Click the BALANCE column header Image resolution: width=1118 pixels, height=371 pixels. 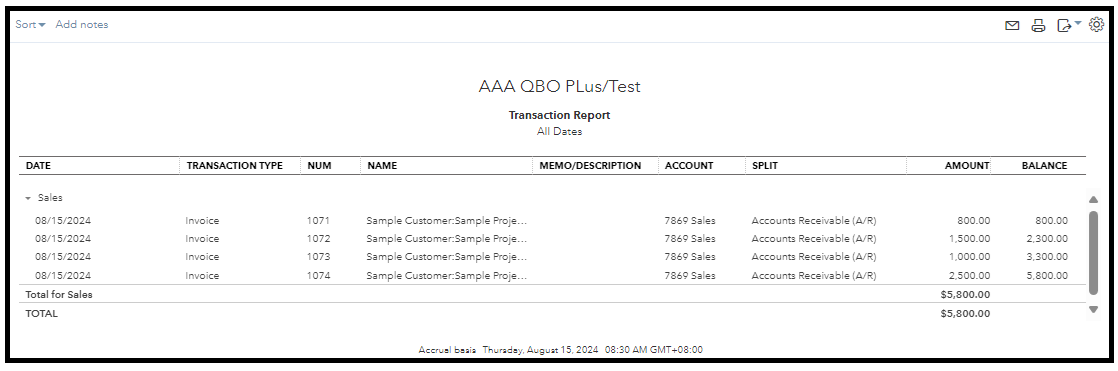[x=1045, y=166]
